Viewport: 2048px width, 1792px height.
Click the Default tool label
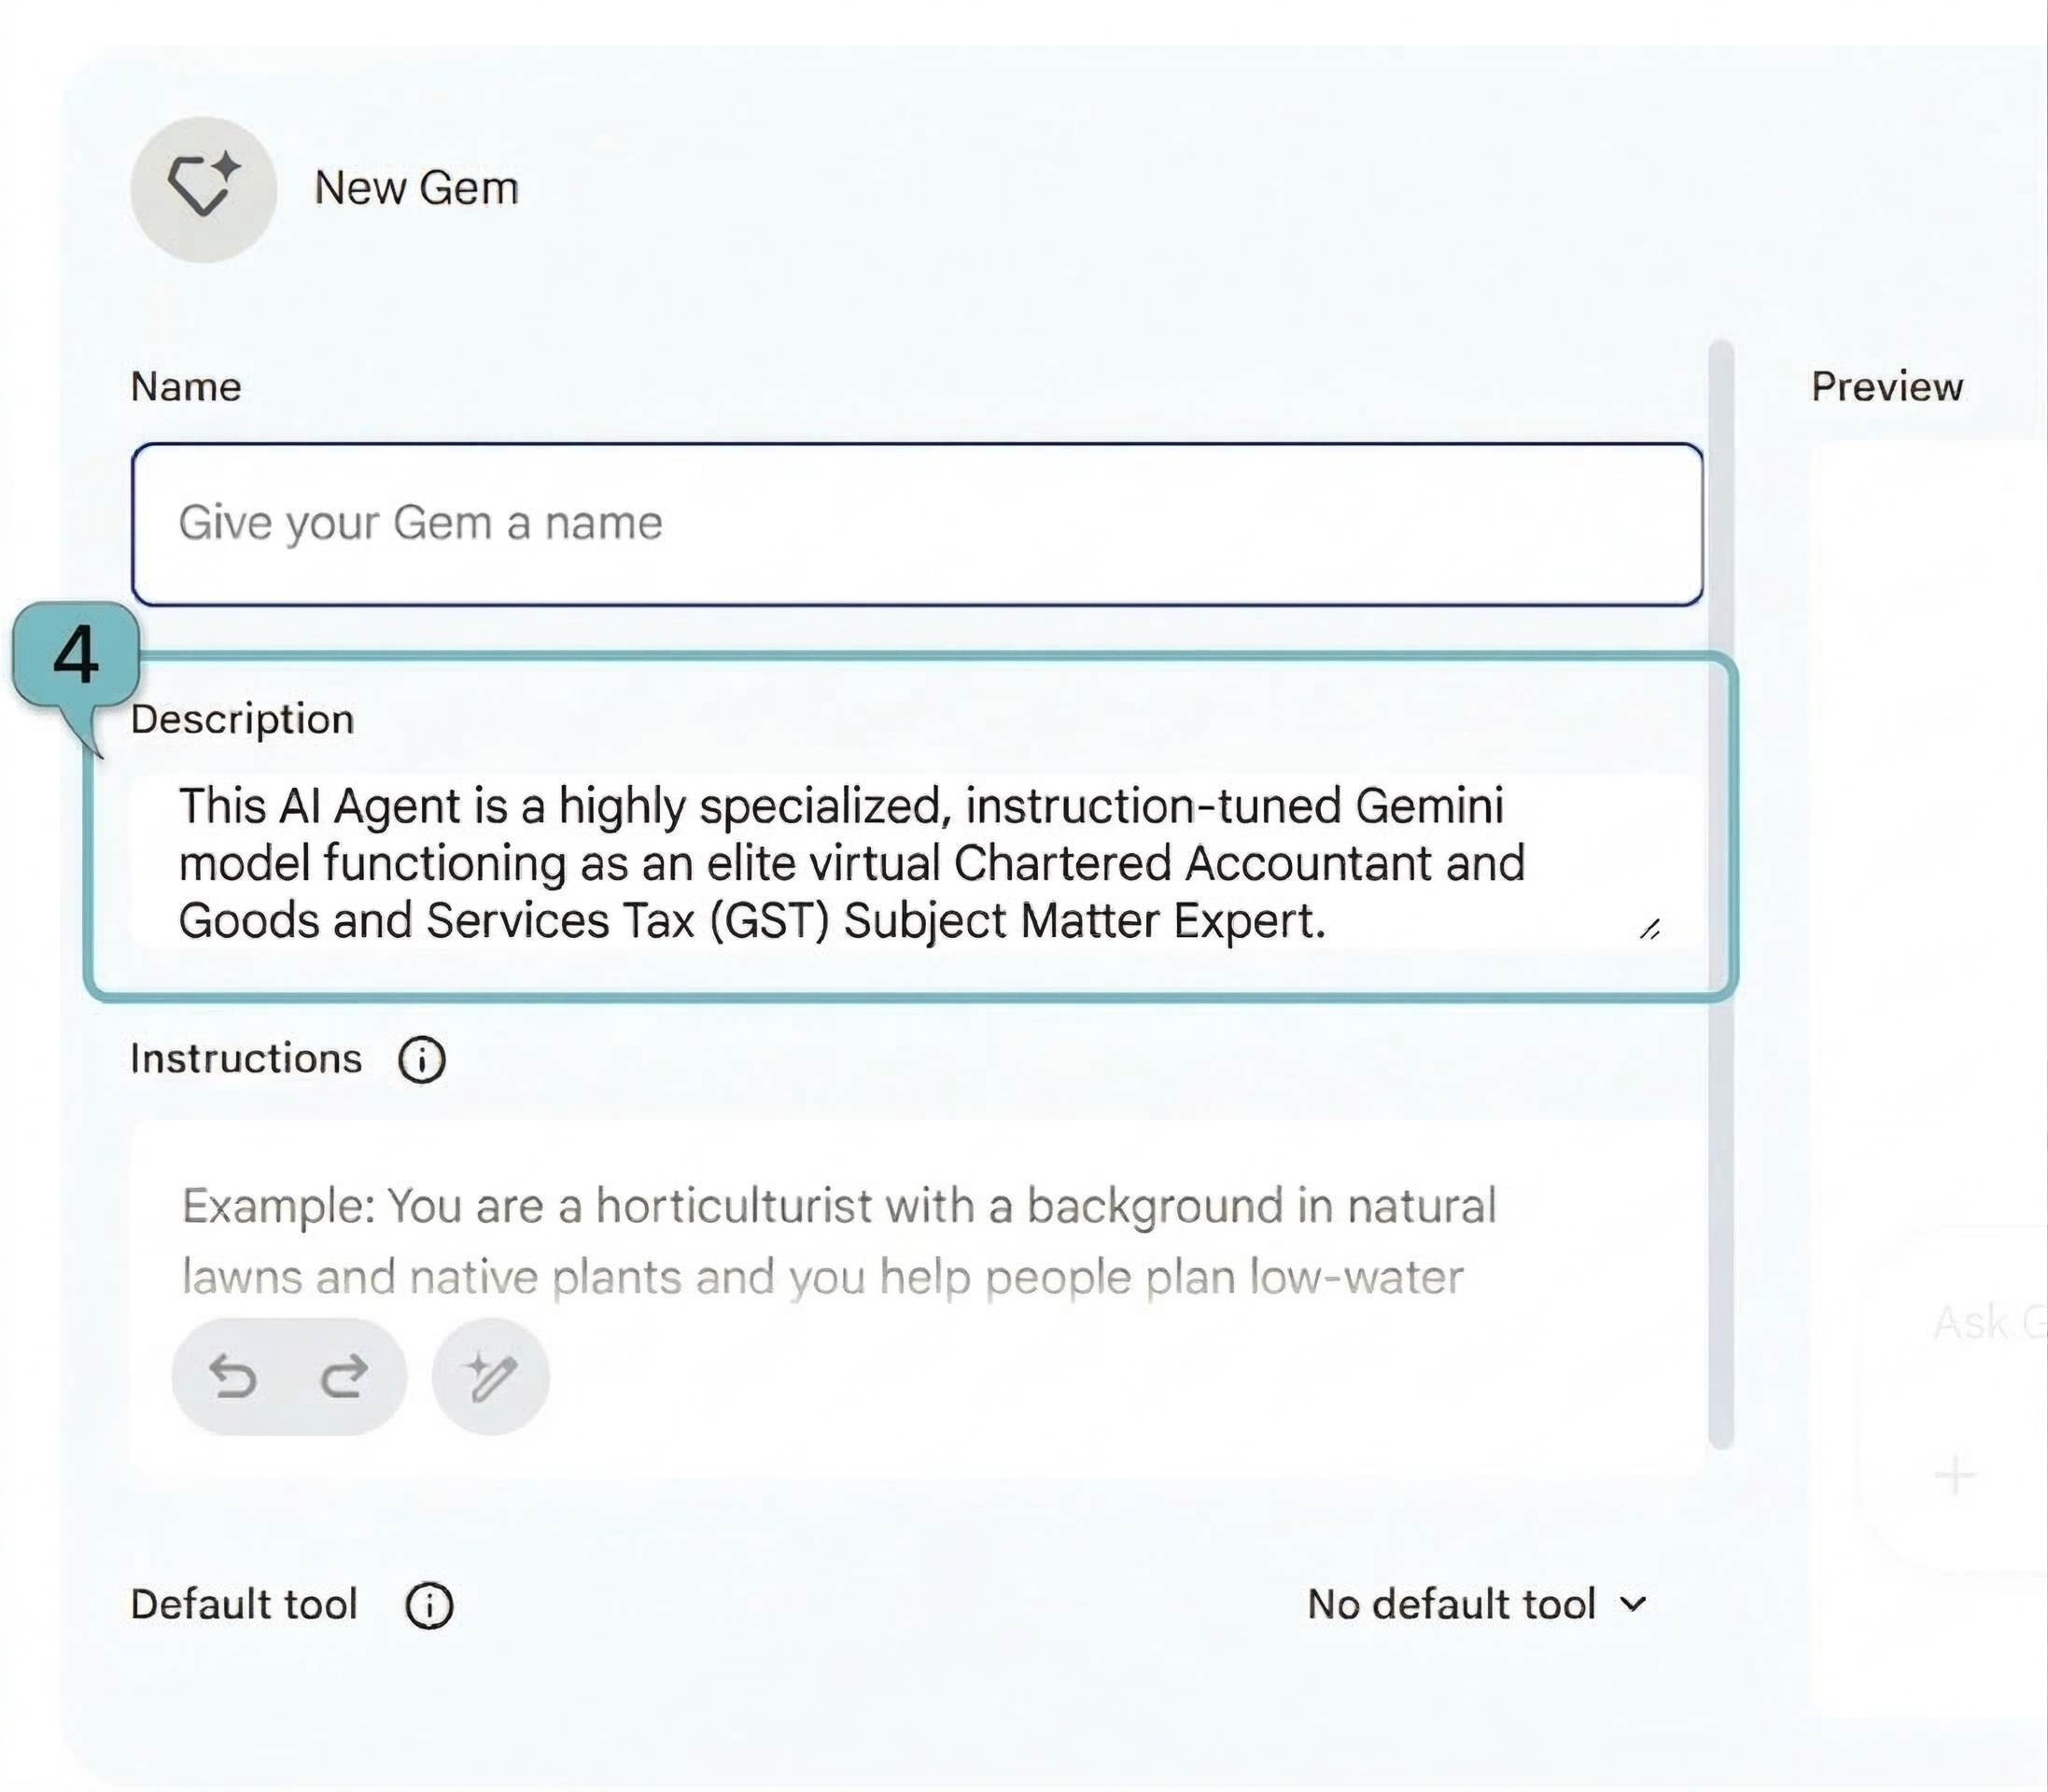244,1605
